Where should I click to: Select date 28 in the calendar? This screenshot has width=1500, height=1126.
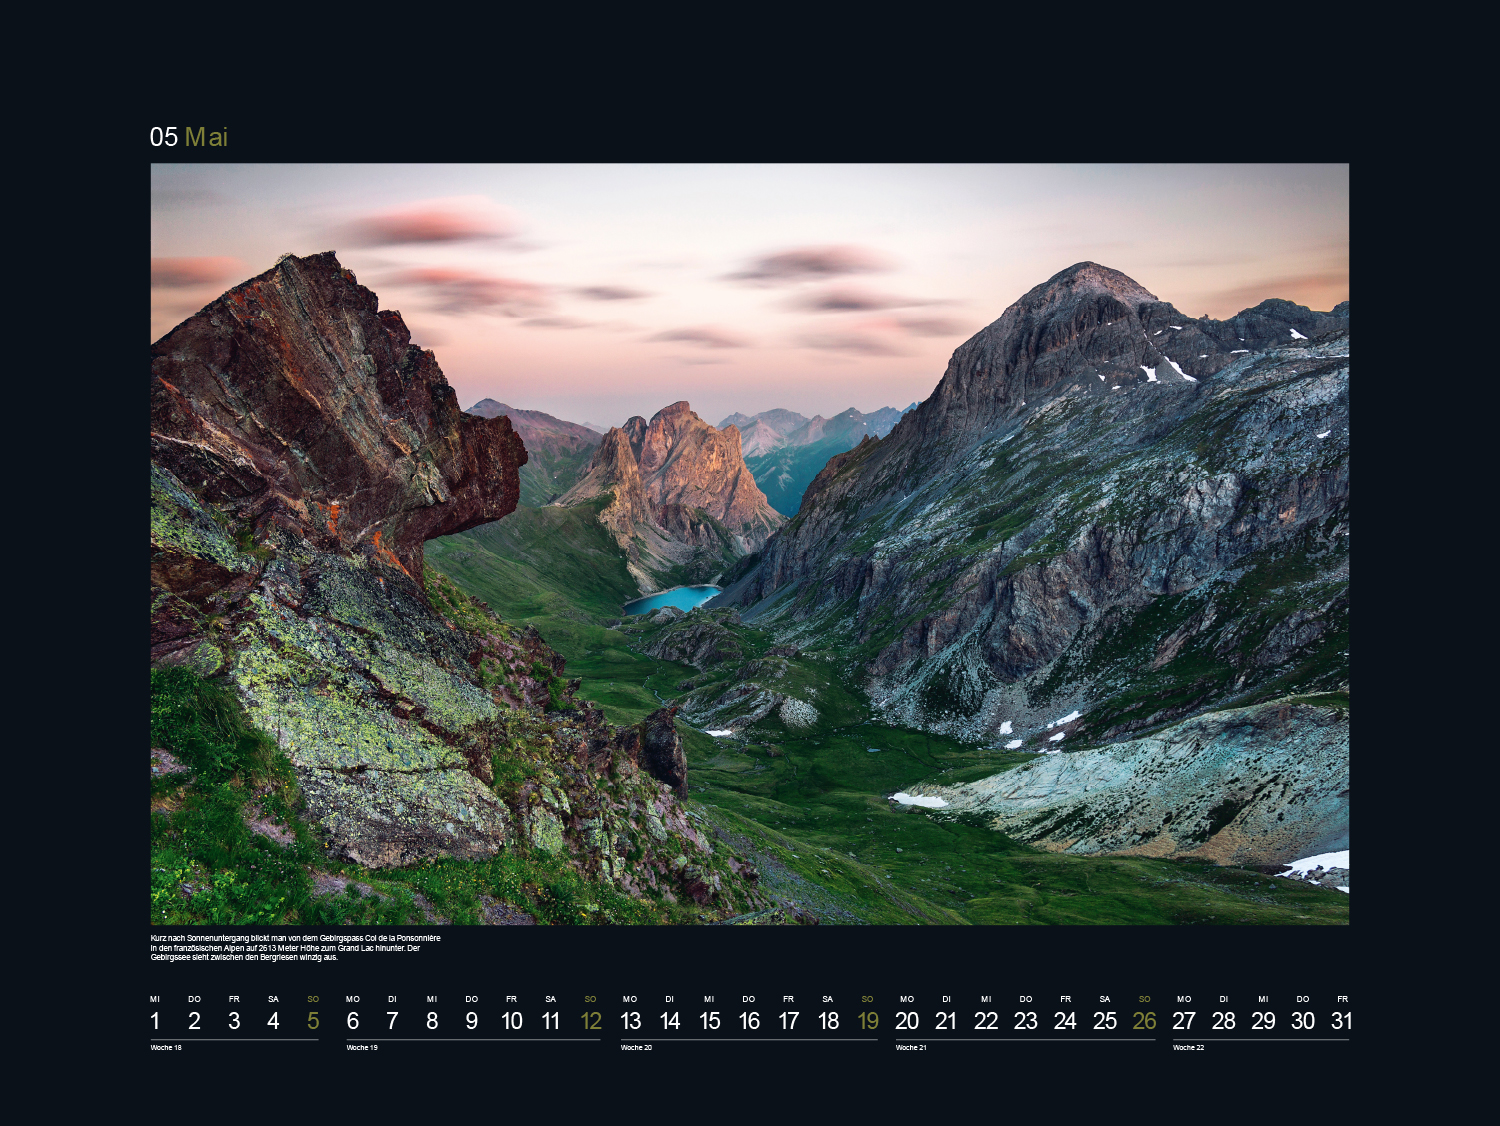[x=1223, y=1021]
